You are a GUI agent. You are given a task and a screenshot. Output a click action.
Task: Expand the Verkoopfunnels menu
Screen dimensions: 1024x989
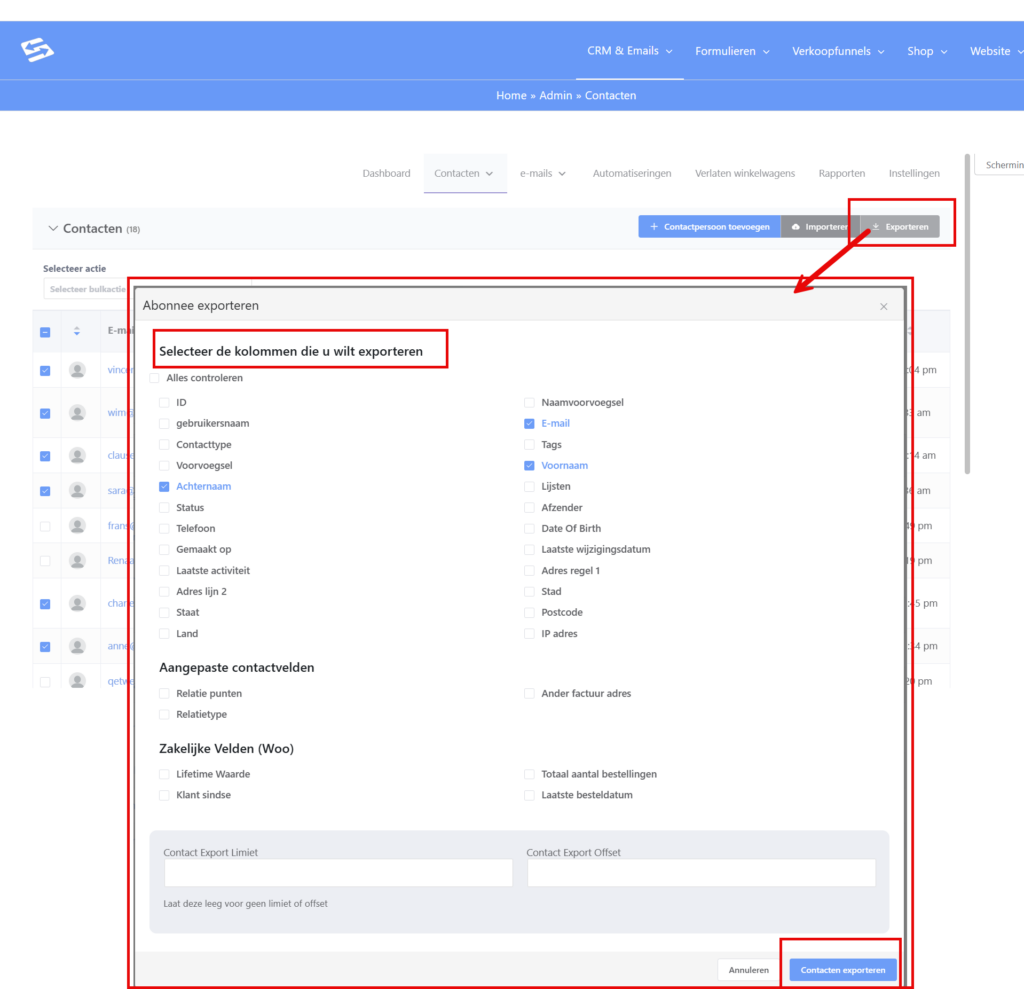[838, 51]
